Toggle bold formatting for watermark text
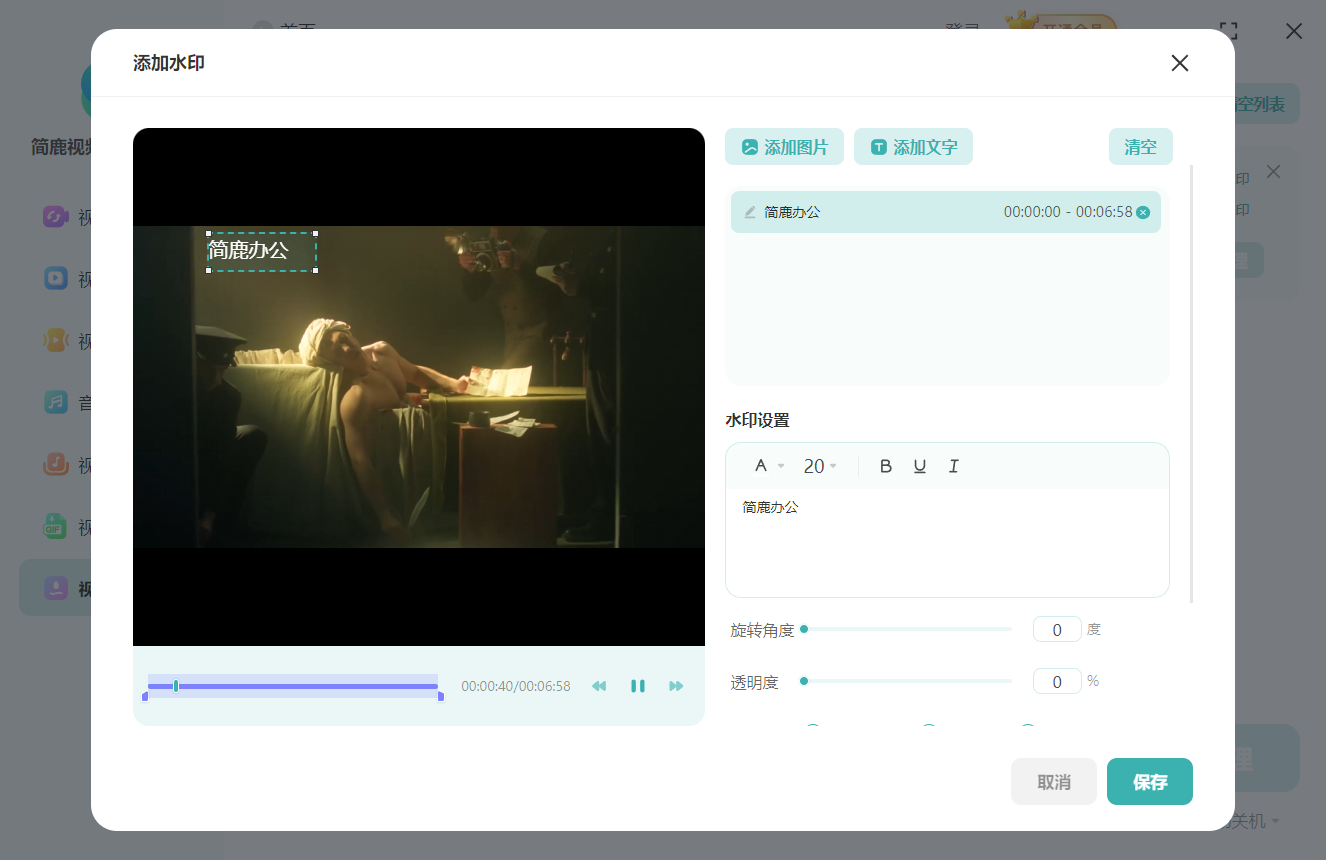Screen dimensions: 1326x860 point(885,466)
